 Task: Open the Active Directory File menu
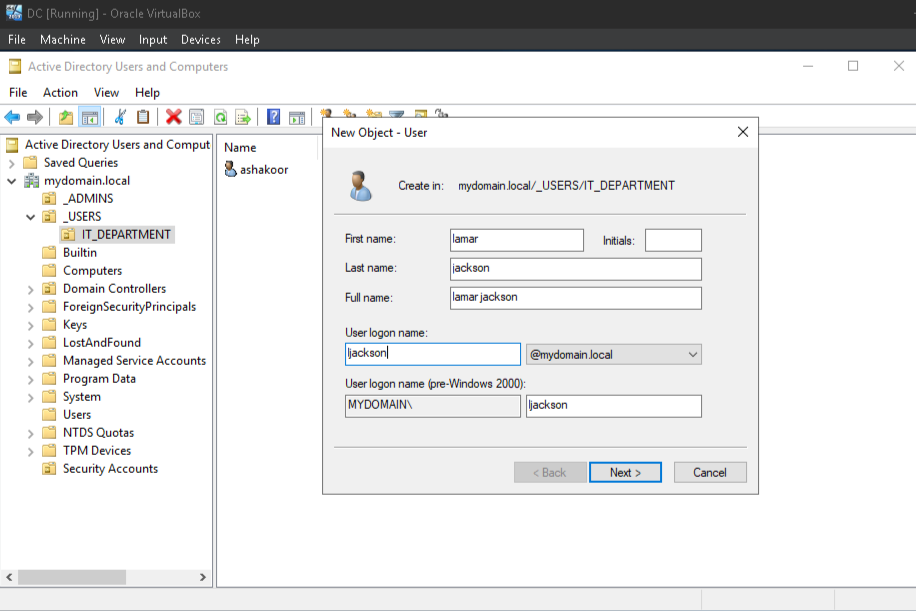pyautogui.click(x=18, y=92)
